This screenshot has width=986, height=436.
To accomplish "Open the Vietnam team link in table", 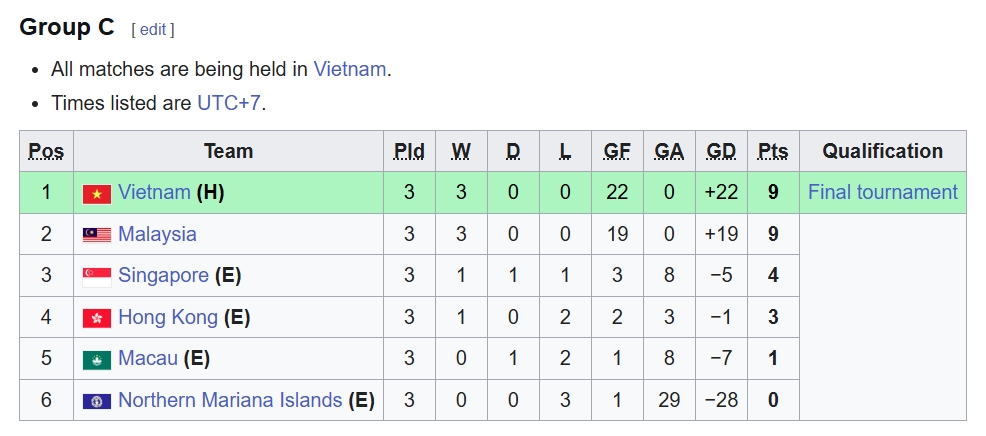I will pyautogui.click(x=154, y=192).
